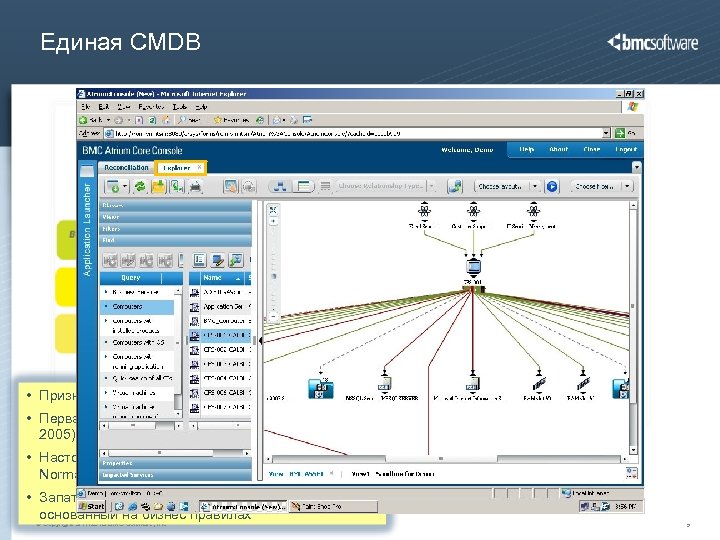Viewport: 720px width, 540px height.
Task: Open the Choose Layout dropdown
Action: tap(507, 186)
